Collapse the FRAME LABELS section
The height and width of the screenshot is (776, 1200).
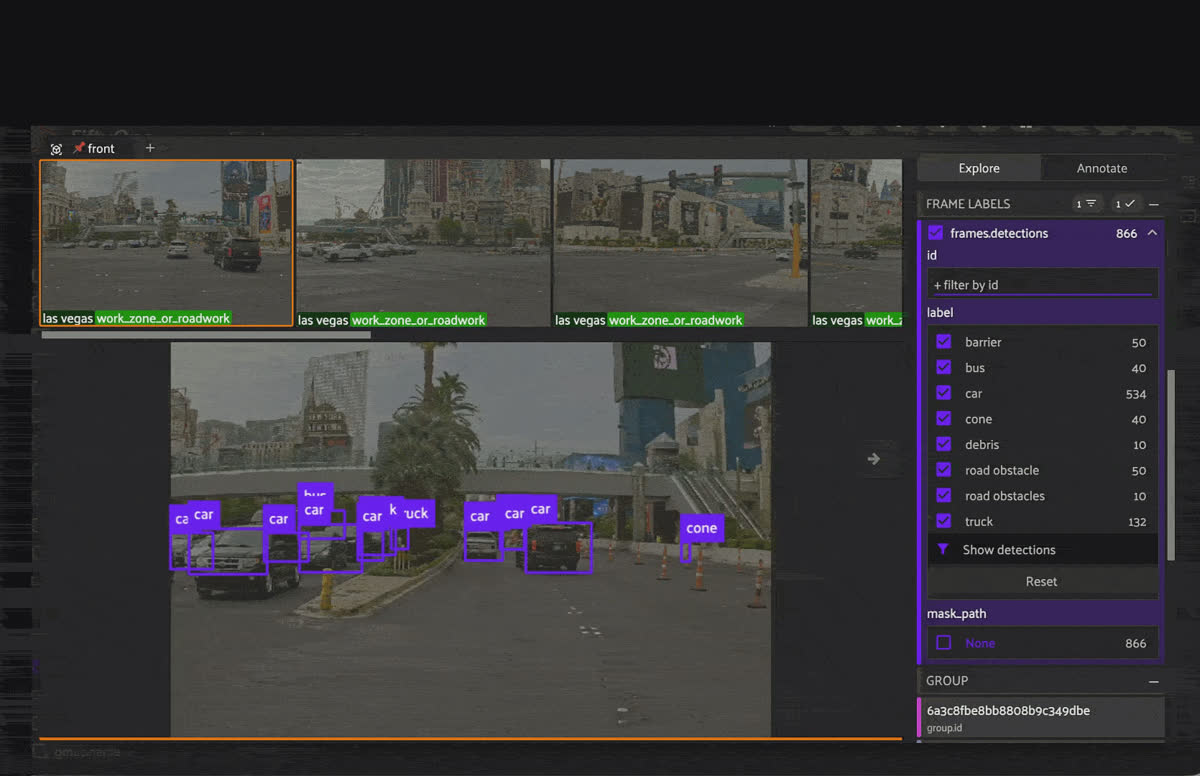[x=1153, y=204]
